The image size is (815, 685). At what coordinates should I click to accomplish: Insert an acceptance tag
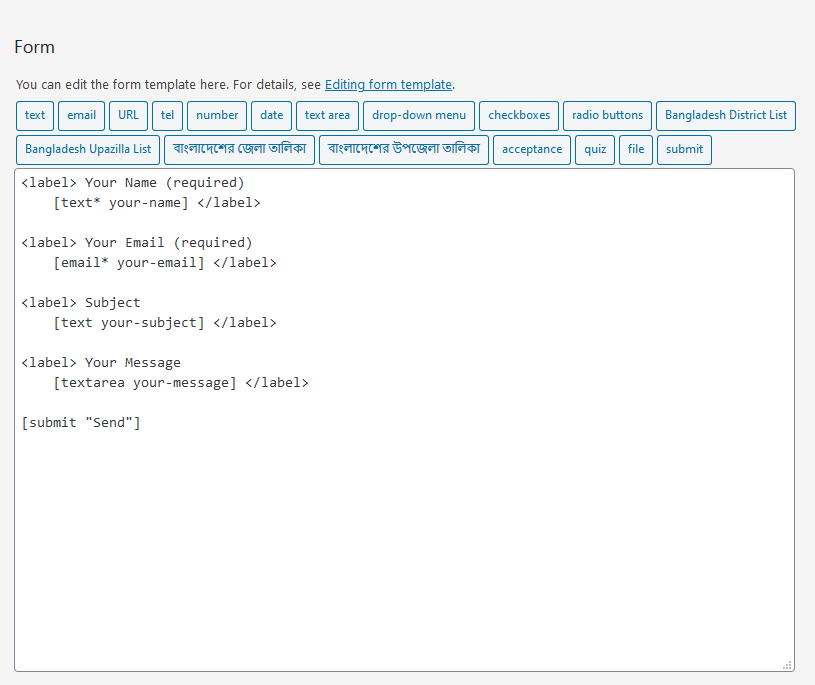click(532, 150)
